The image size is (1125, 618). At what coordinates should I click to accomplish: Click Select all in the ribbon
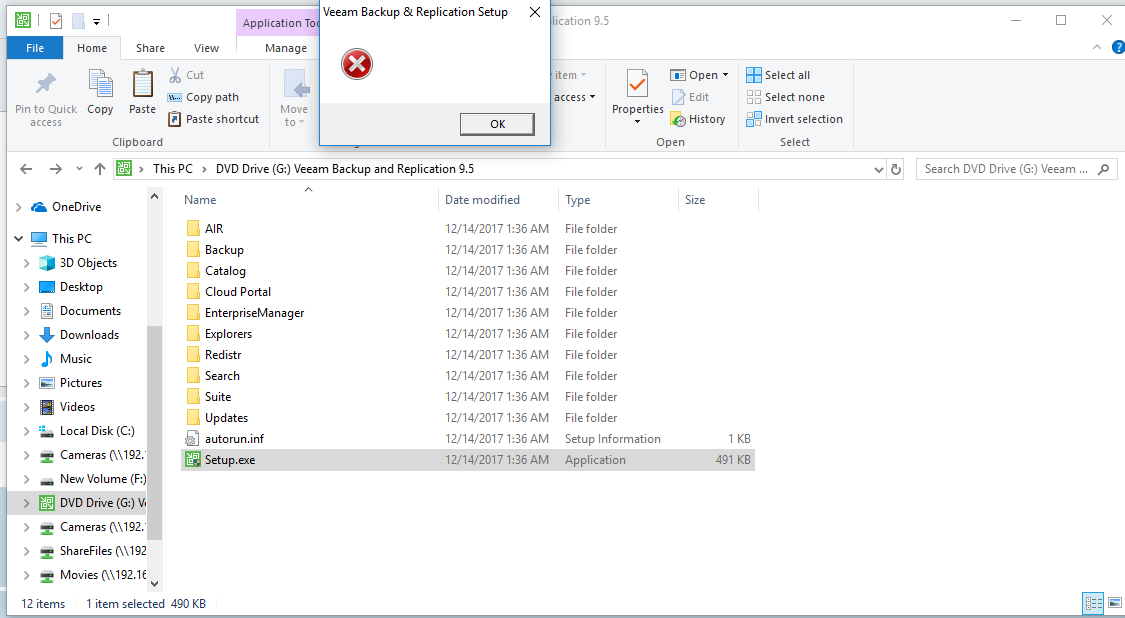pyautogui.click(x=778, y=75)
